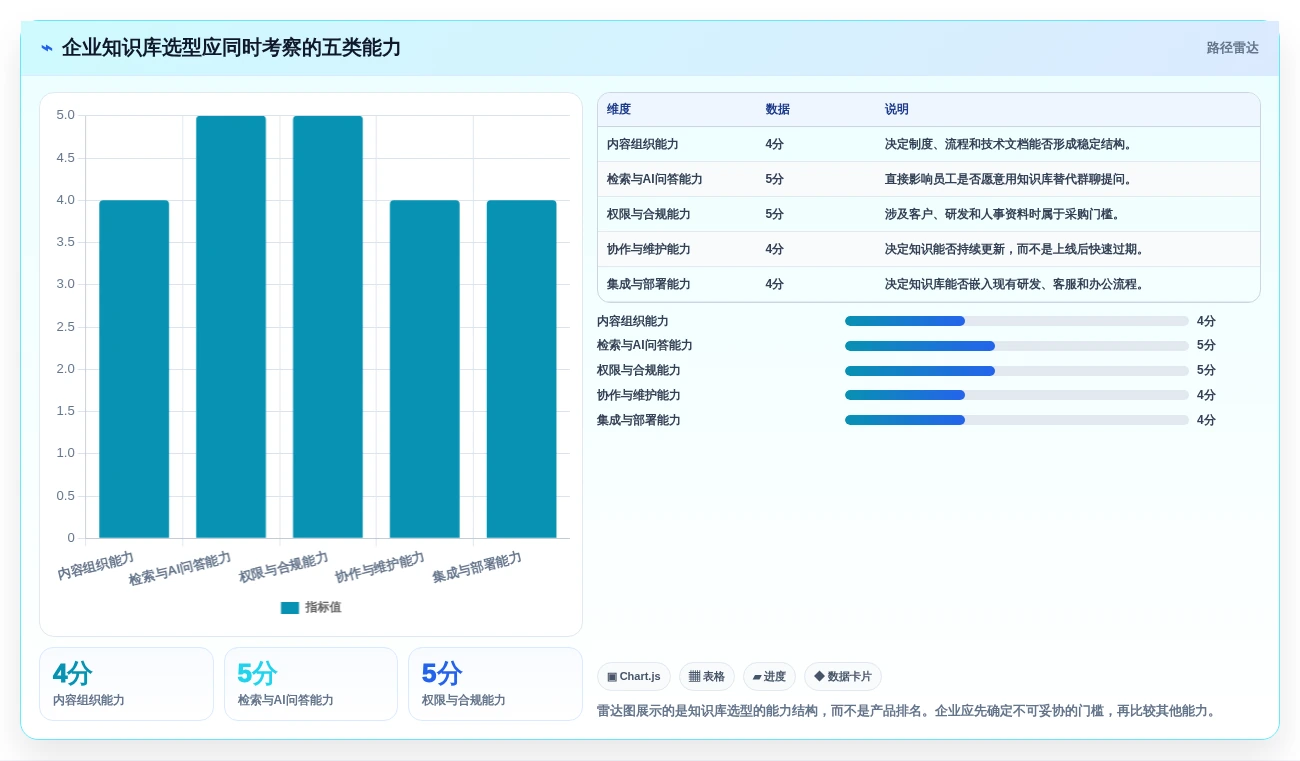Screen dimensions: 1300x761
Task: Open the 4分 内容组织能力 data card
Action: pos(126,684)
